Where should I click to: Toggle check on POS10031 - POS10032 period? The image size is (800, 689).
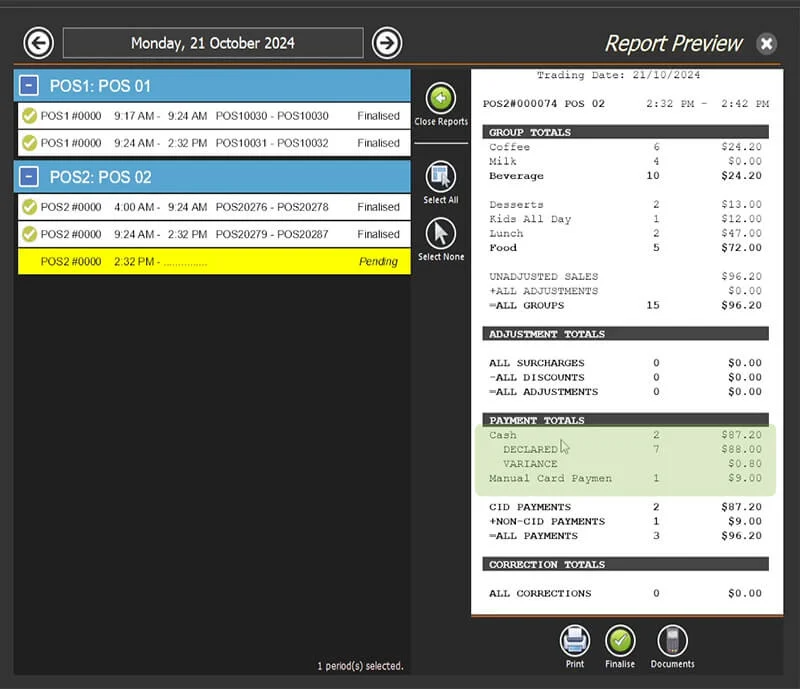tap(30, 143)
